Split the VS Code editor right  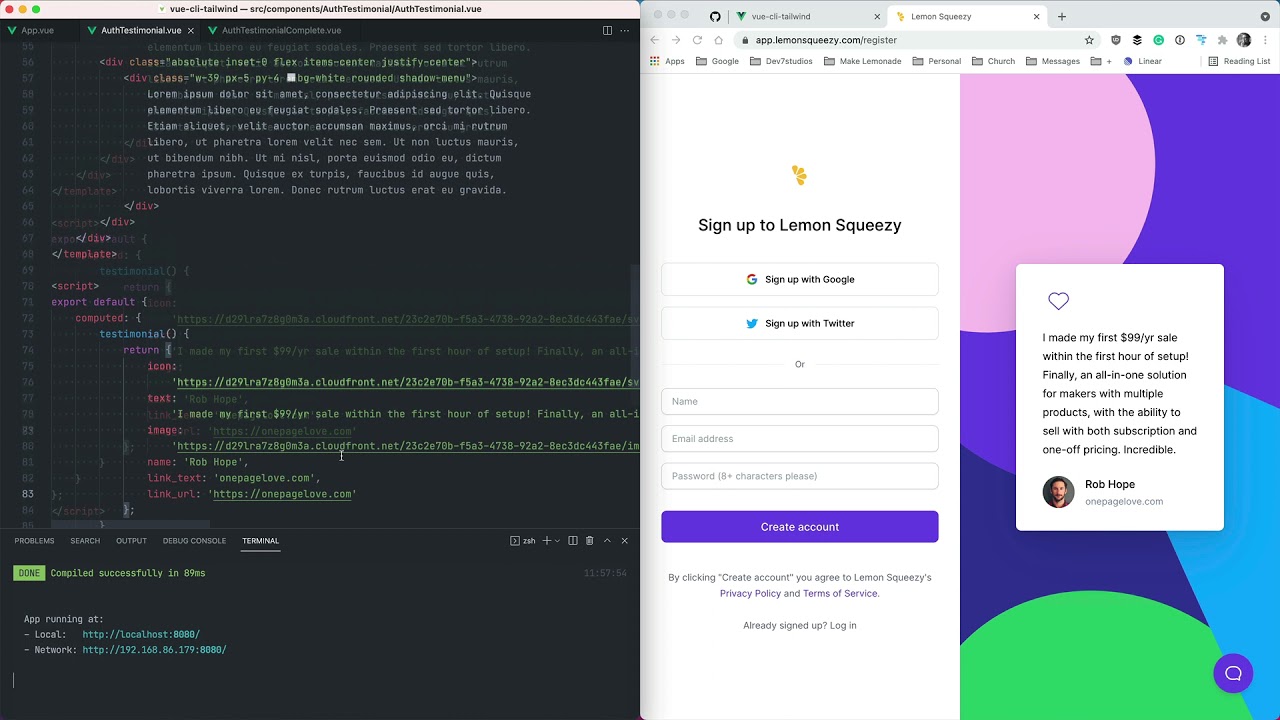pyautogui.click(x=607, y=30)
